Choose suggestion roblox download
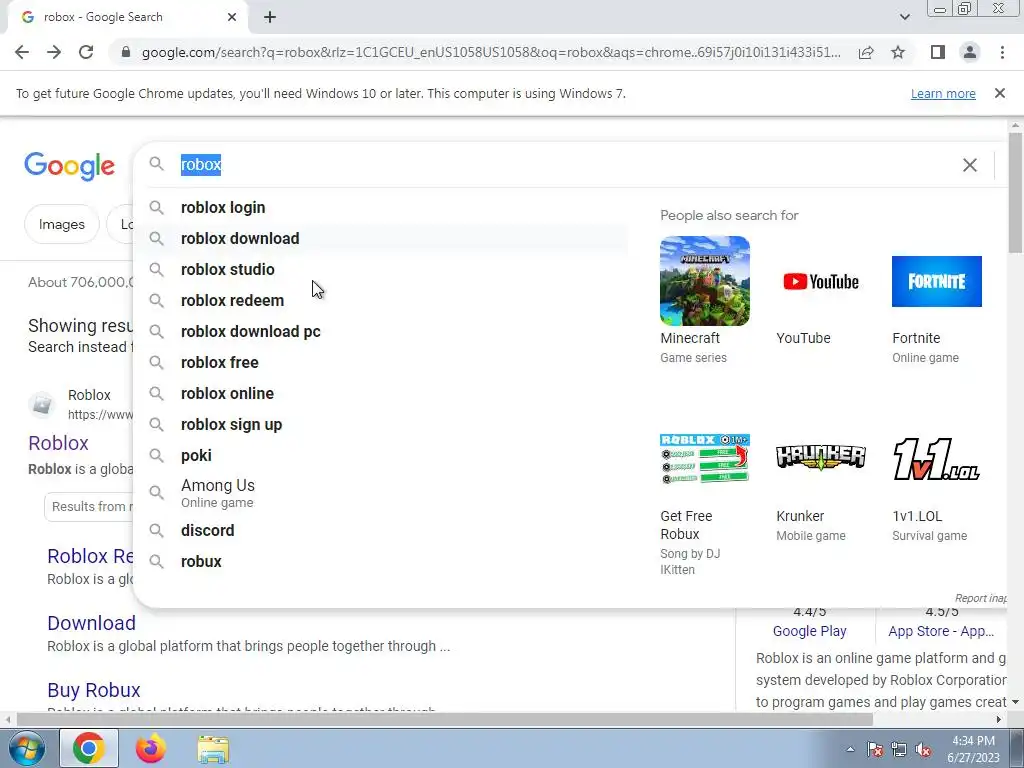Image resolution: width=1024 pixels, height=768 pixels. [381, 238]
